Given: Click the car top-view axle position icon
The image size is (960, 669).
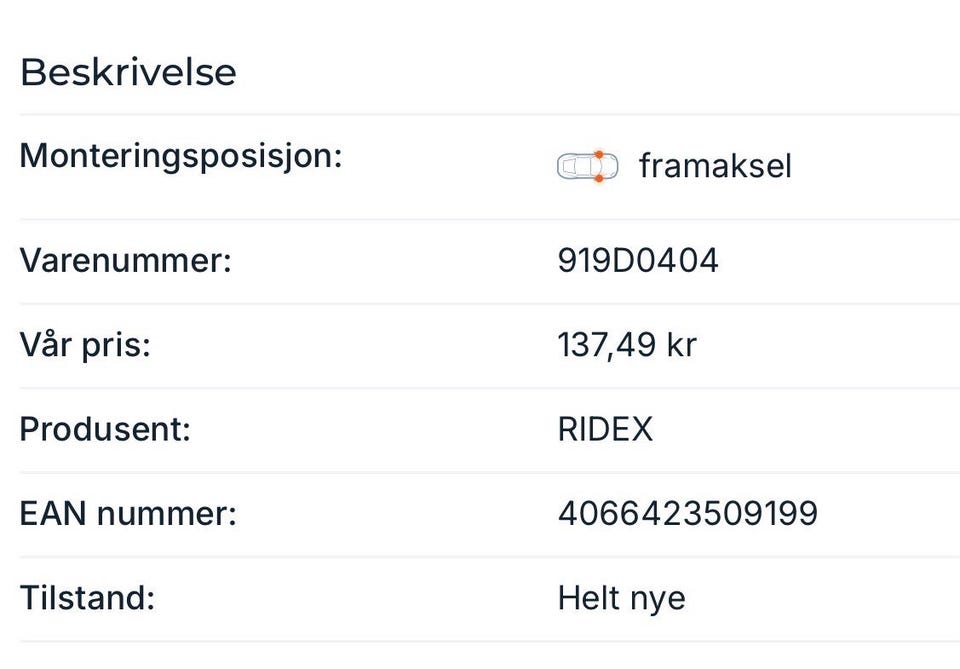Looking at the screenshot, I should click(x=587, y=166).
